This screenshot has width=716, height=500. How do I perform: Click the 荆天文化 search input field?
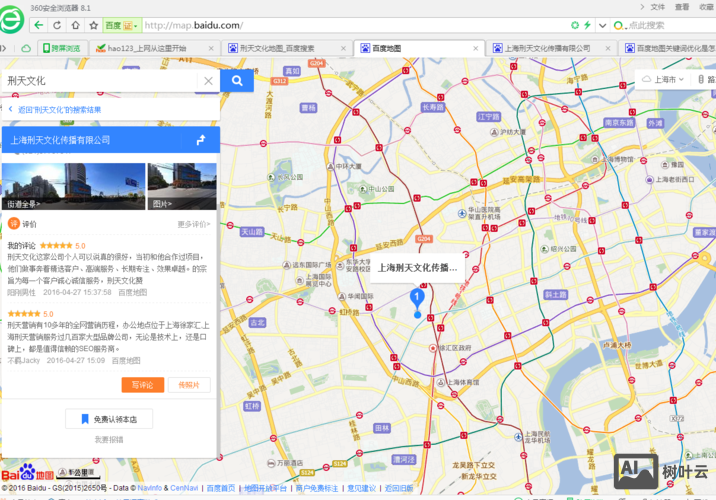pos(100,81)
